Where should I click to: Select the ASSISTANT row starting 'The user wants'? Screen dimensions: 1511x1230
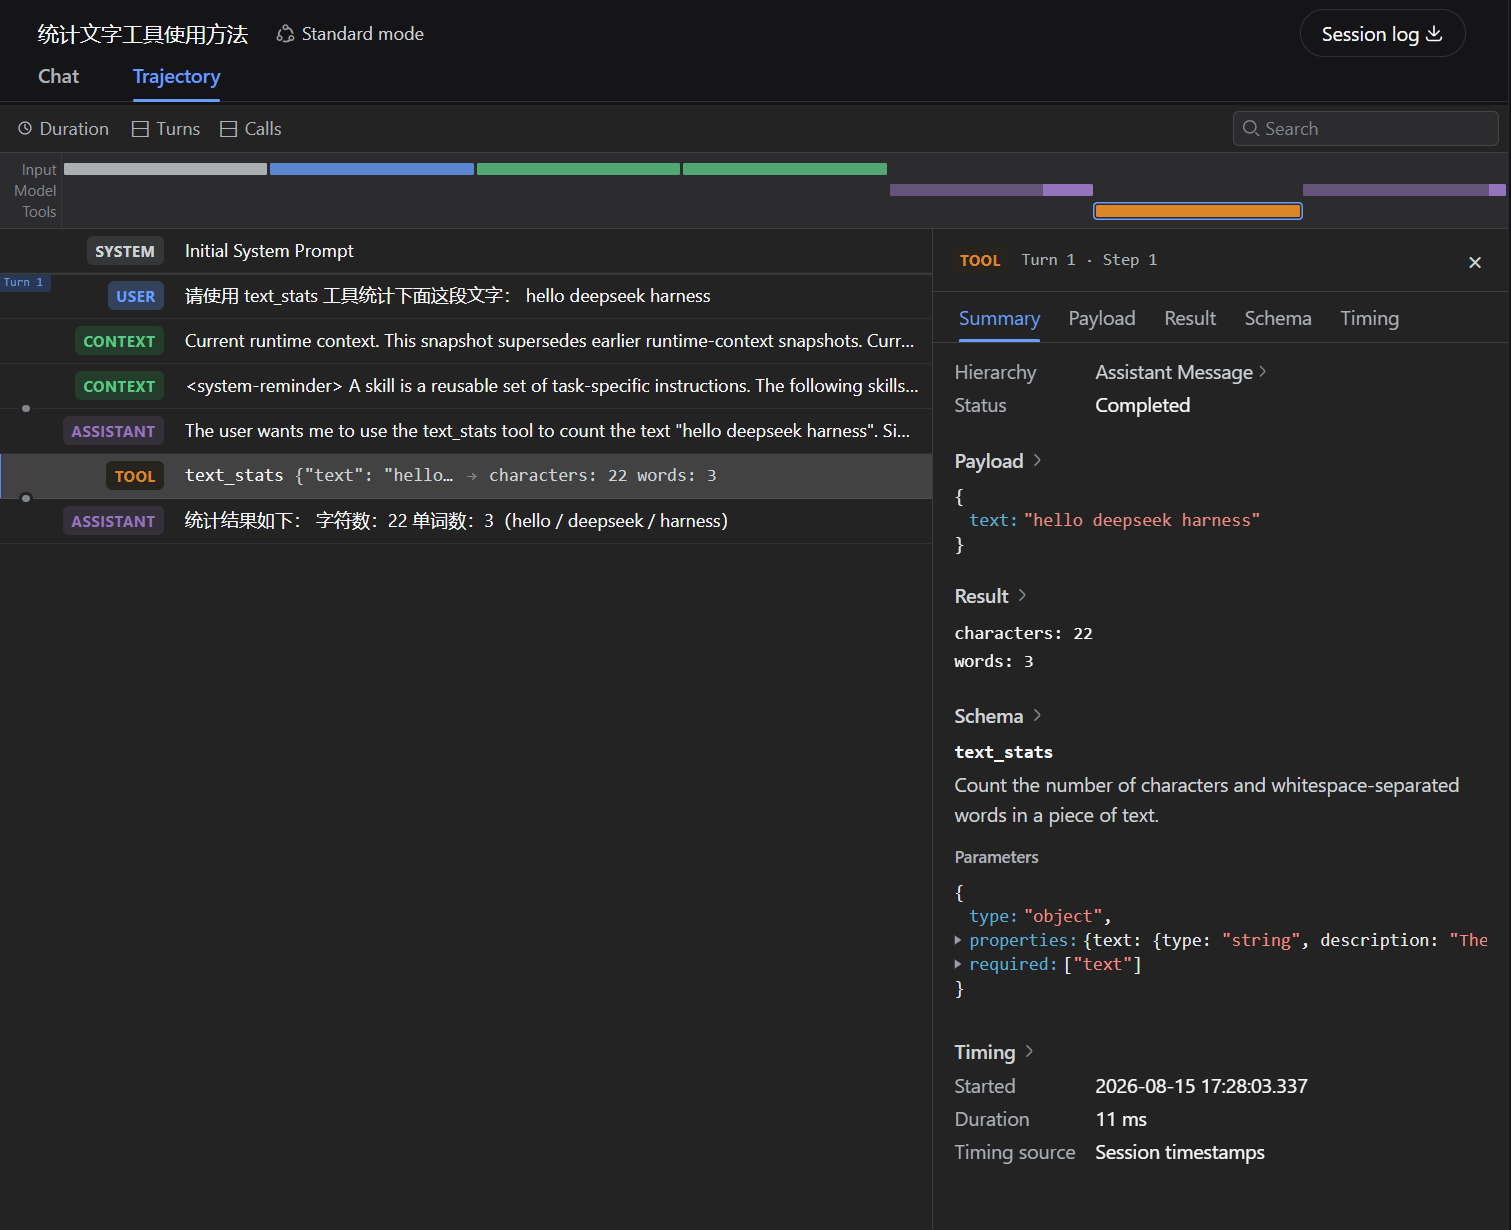[466, 431]
